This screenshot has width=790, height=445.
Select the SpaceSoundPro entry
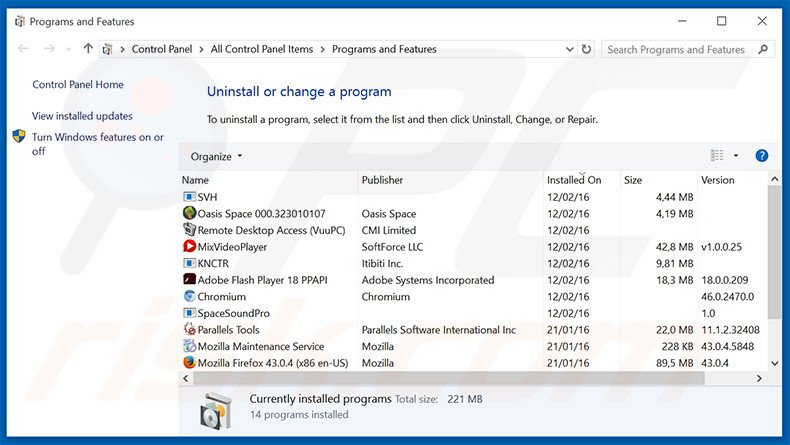pyautogui.click(x=233, y=313)
